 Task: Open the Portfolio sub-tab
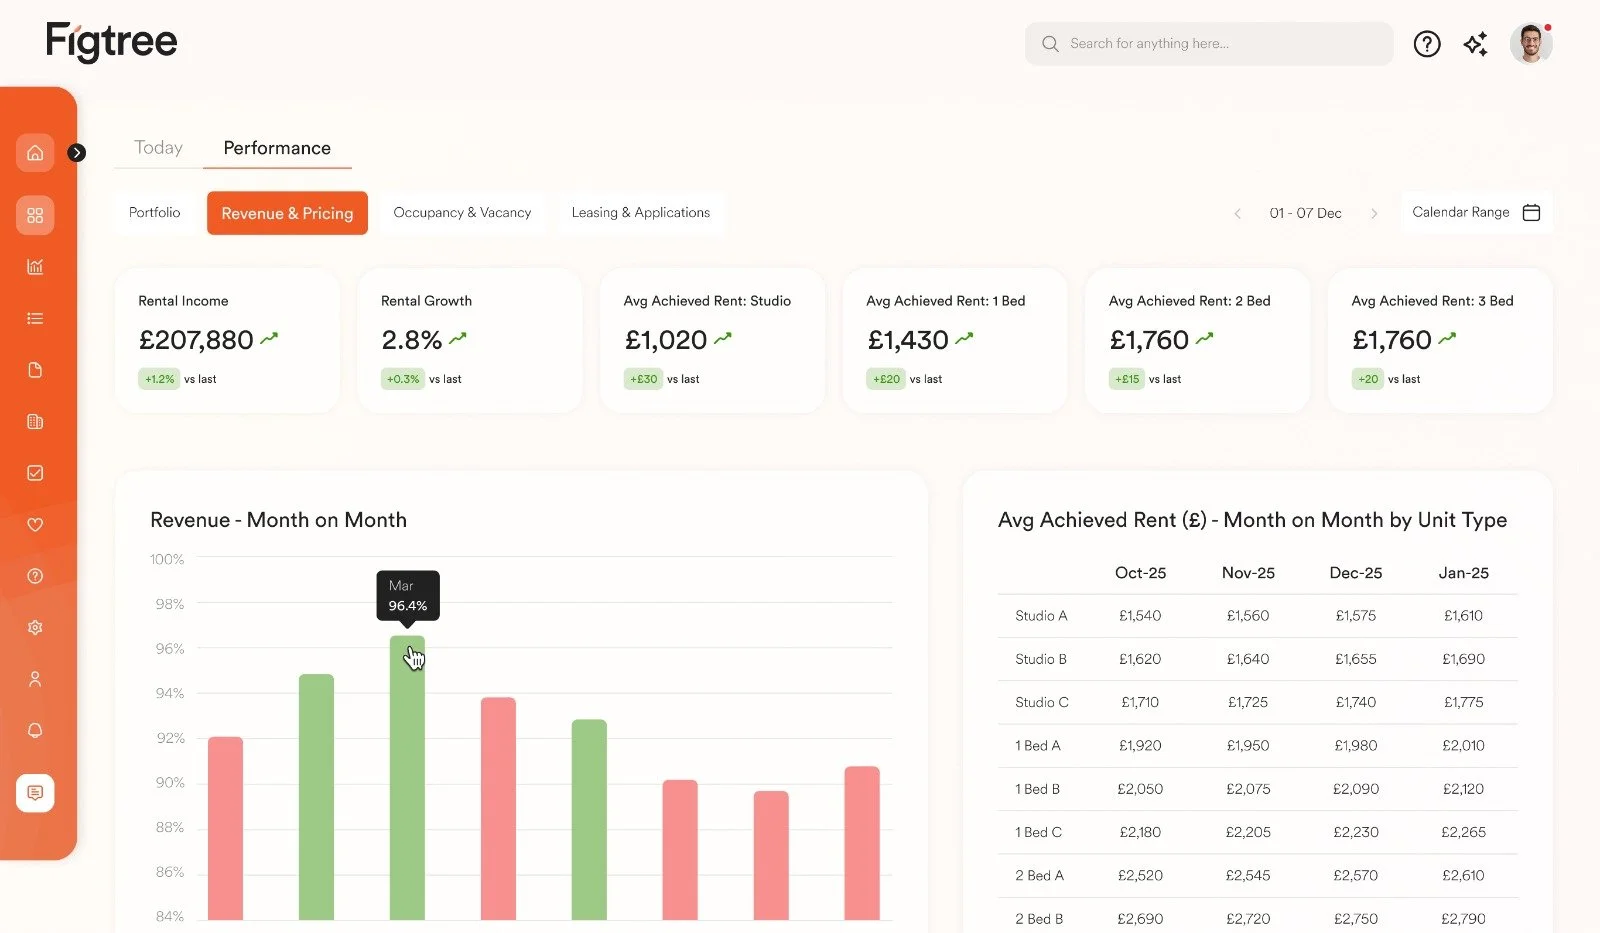(155, 212)
